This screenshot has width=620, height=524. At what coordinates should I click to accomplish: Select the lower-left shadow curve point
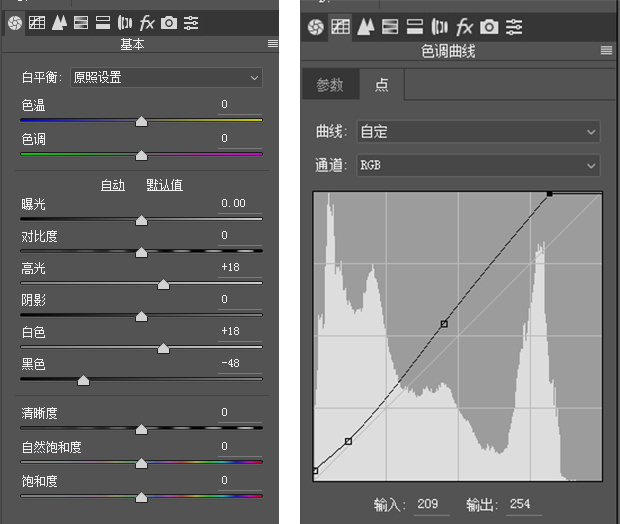pyautogui.click(x=348, y=441)
